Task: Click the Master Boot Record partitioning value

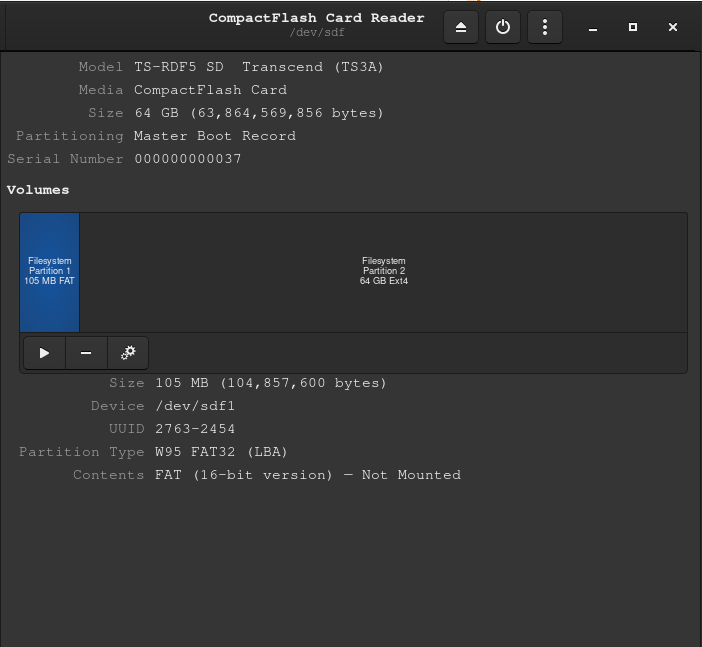Action: 215,136
